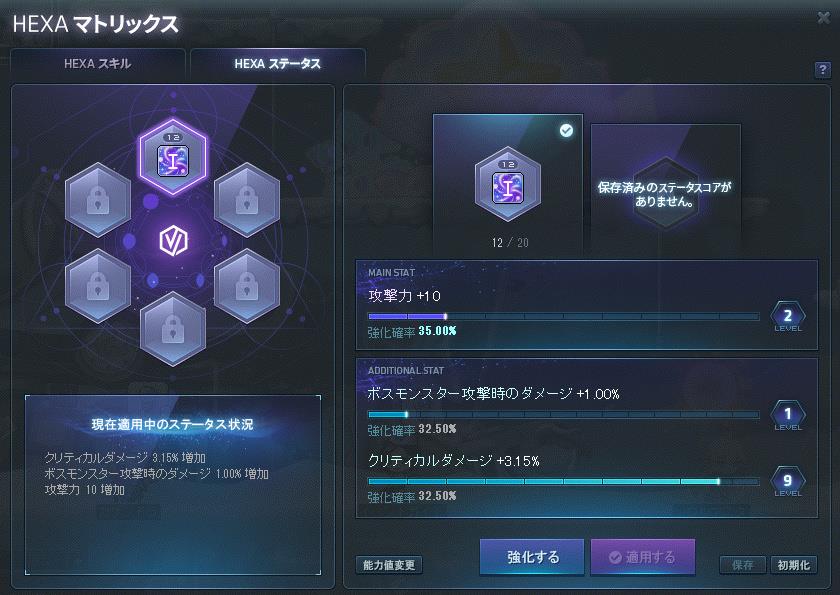Screen dimensions: 840x595
Task: Click the 能力値変更 button
Action: click(x=389, y=565)
